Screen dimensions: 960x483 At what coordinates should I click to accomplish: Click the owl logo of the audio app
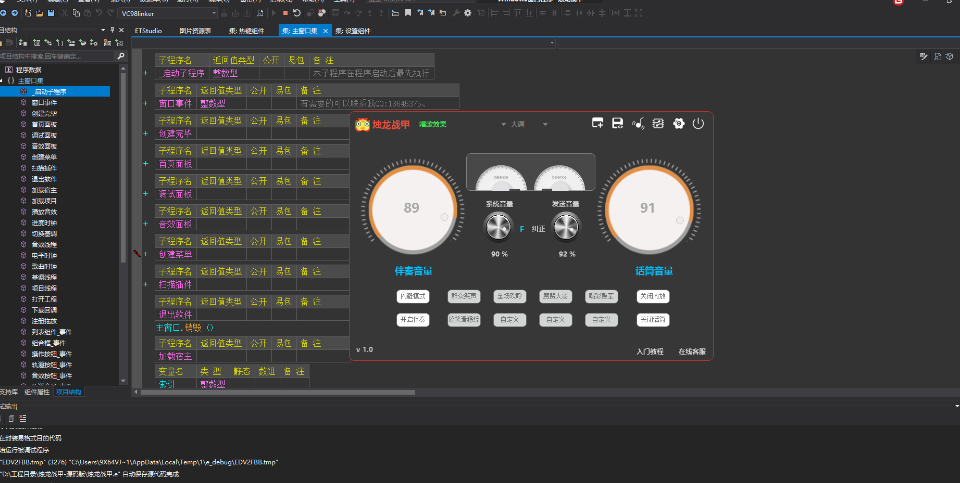pos(363,124)
